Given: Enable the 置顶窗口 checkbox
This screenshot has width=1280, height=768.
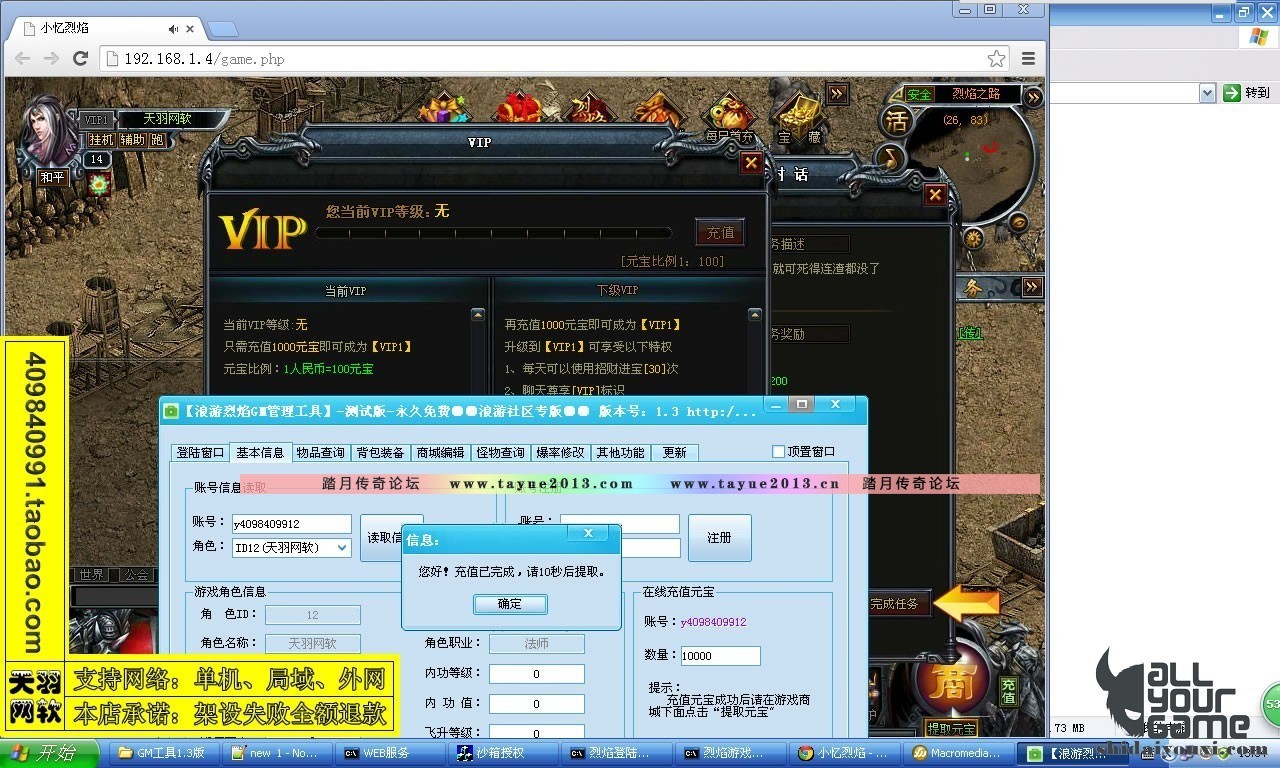Looking at the screenshot, I should 779,452.
